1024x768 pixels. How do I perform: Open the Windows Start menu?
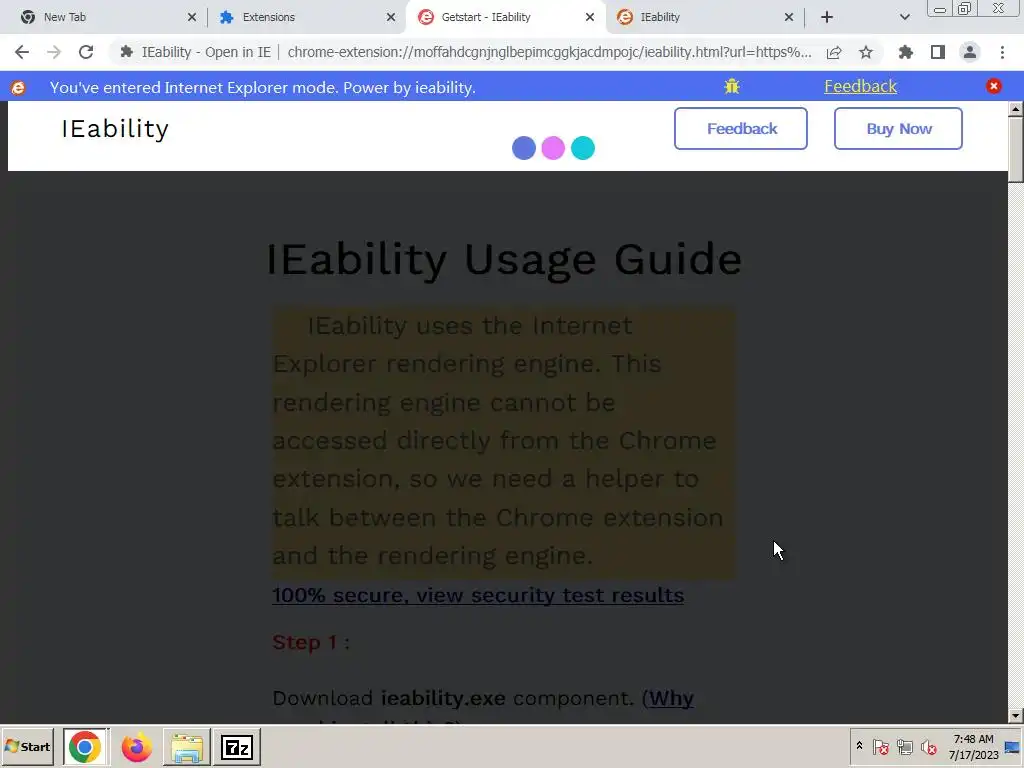coord(27,747)
